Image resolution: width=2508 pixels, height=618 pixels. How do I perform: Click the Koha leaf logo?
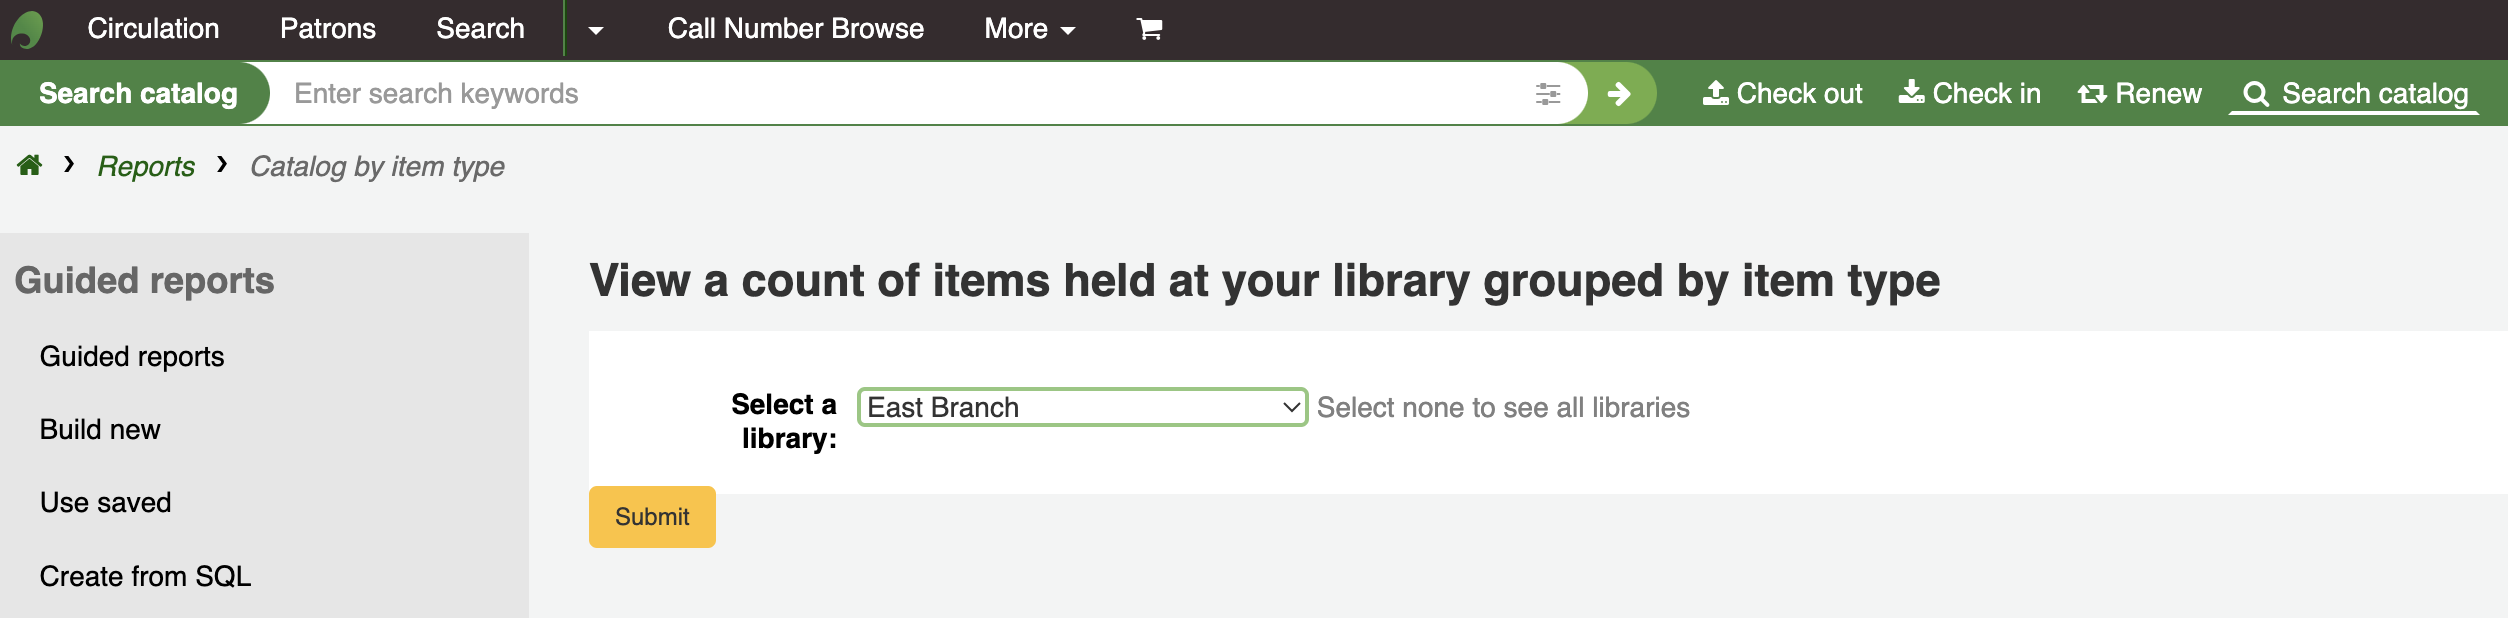28,29
